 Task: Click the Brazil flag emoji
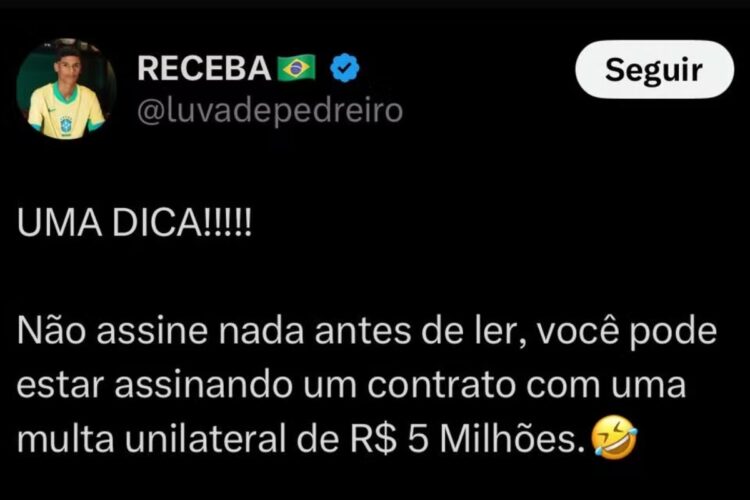click(x=297, y=68)
